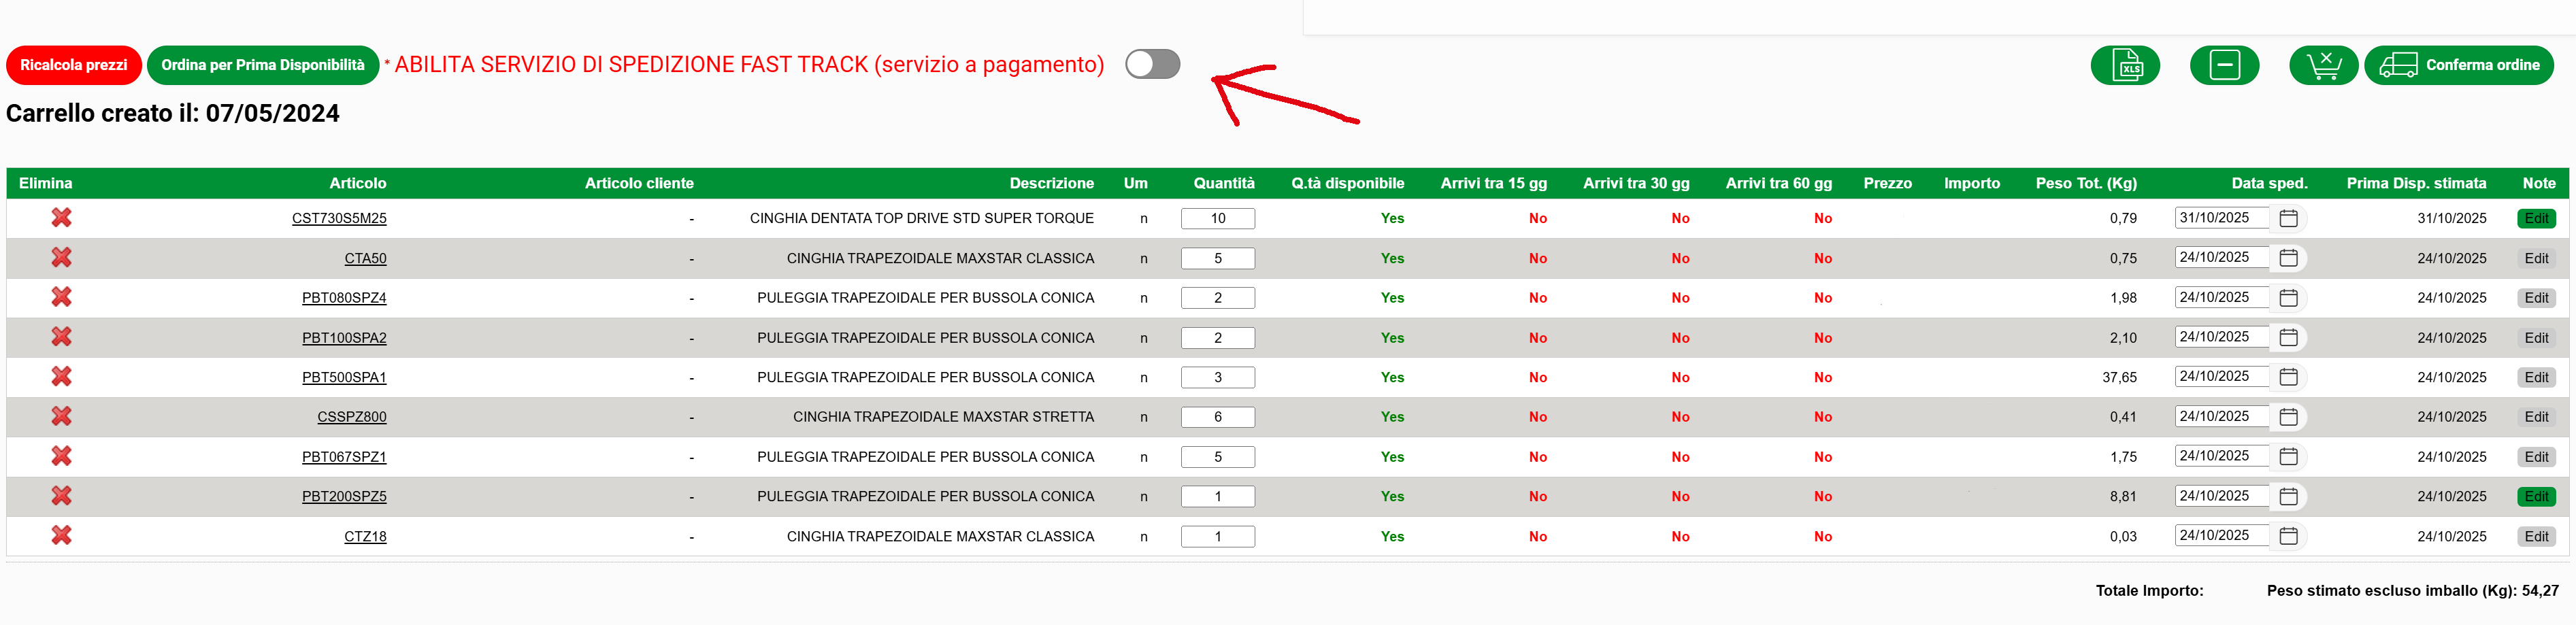Click the Quantità column header
This screenshot has width=2576, height=625.
click(x=1223, y=183)
